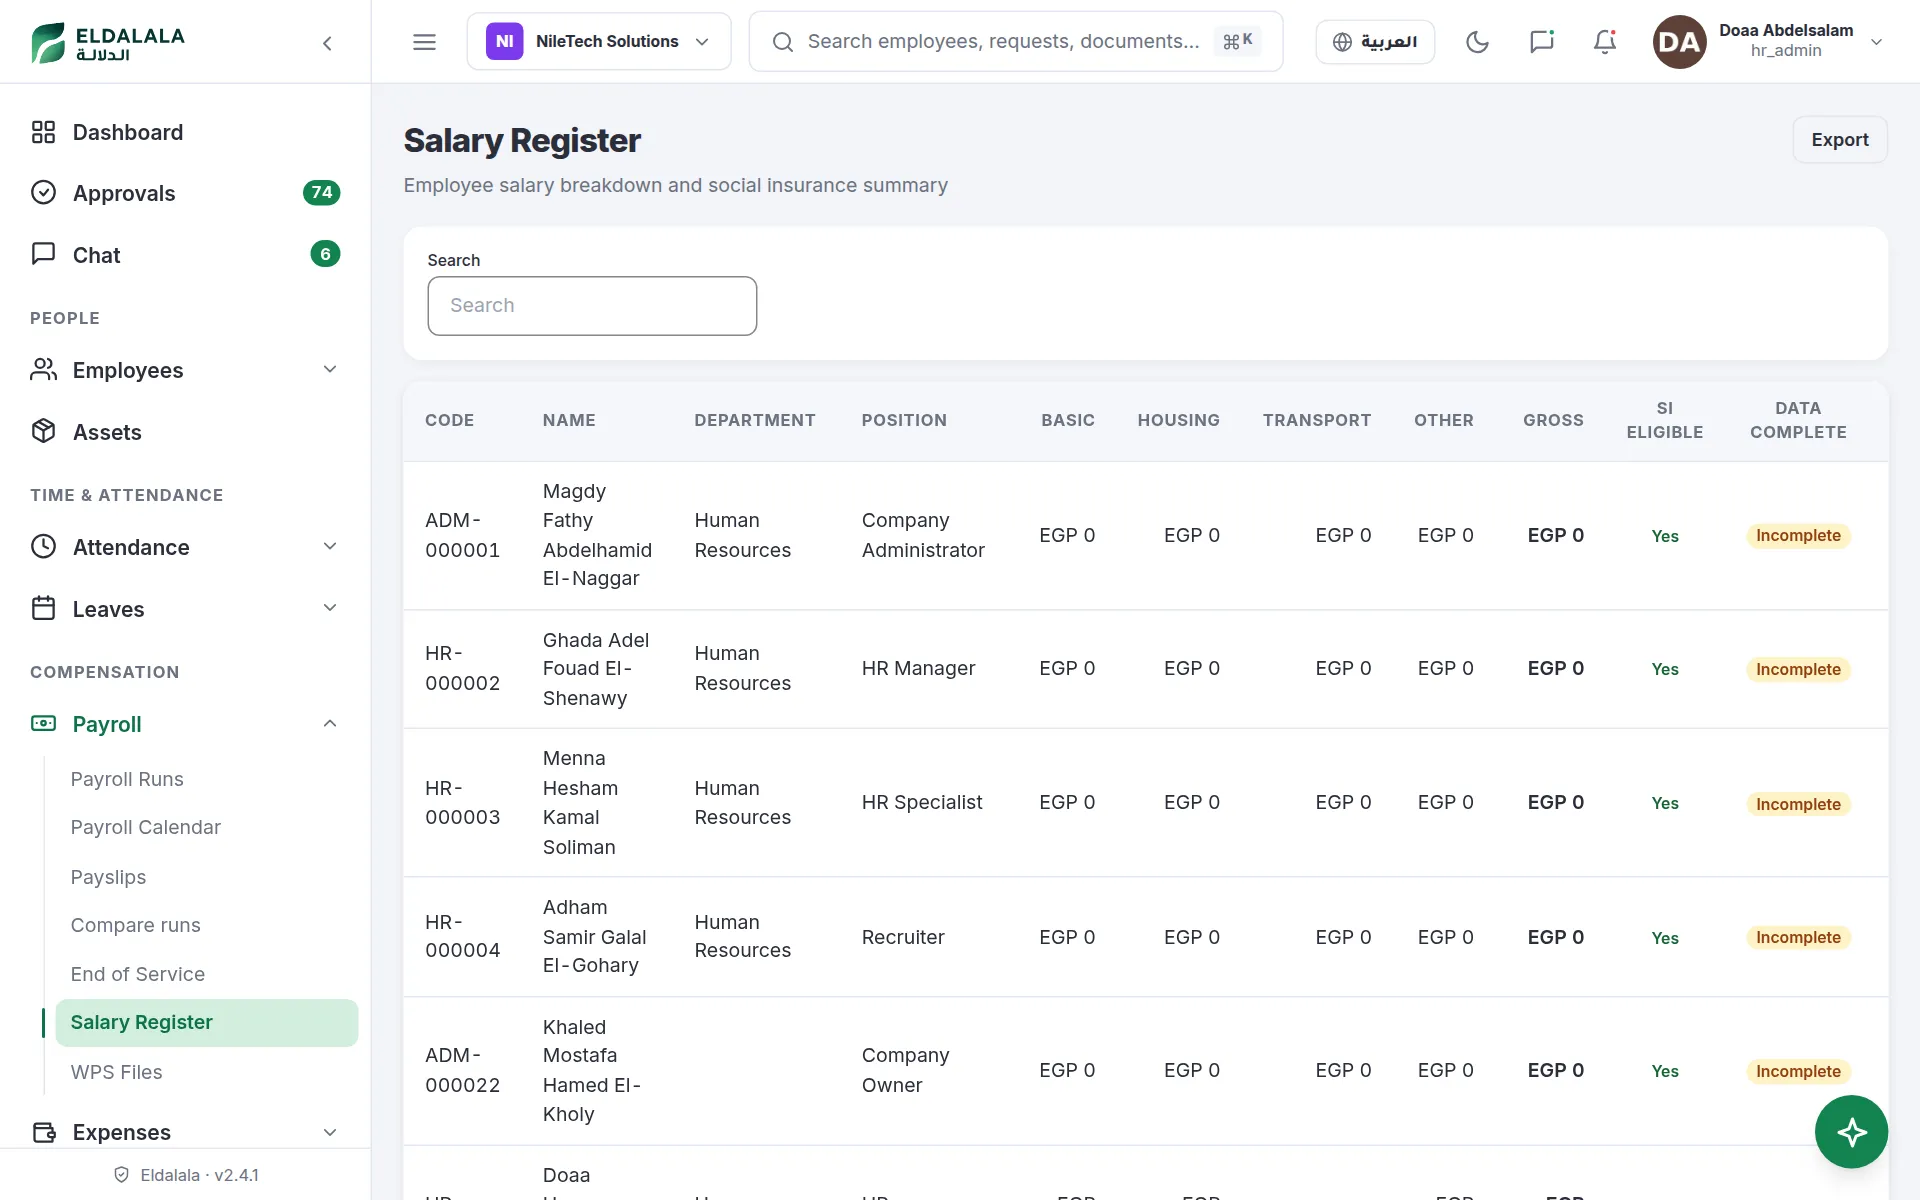The height and width of the screenshot is (1200, 1920).
Task: Open End of Service
Action: (x=137, y=974)
